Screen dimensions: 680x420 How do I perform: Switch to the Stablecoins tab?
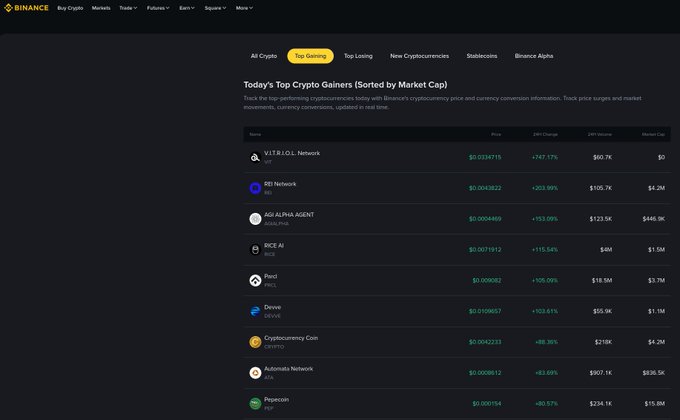click(x=482, y=56)
